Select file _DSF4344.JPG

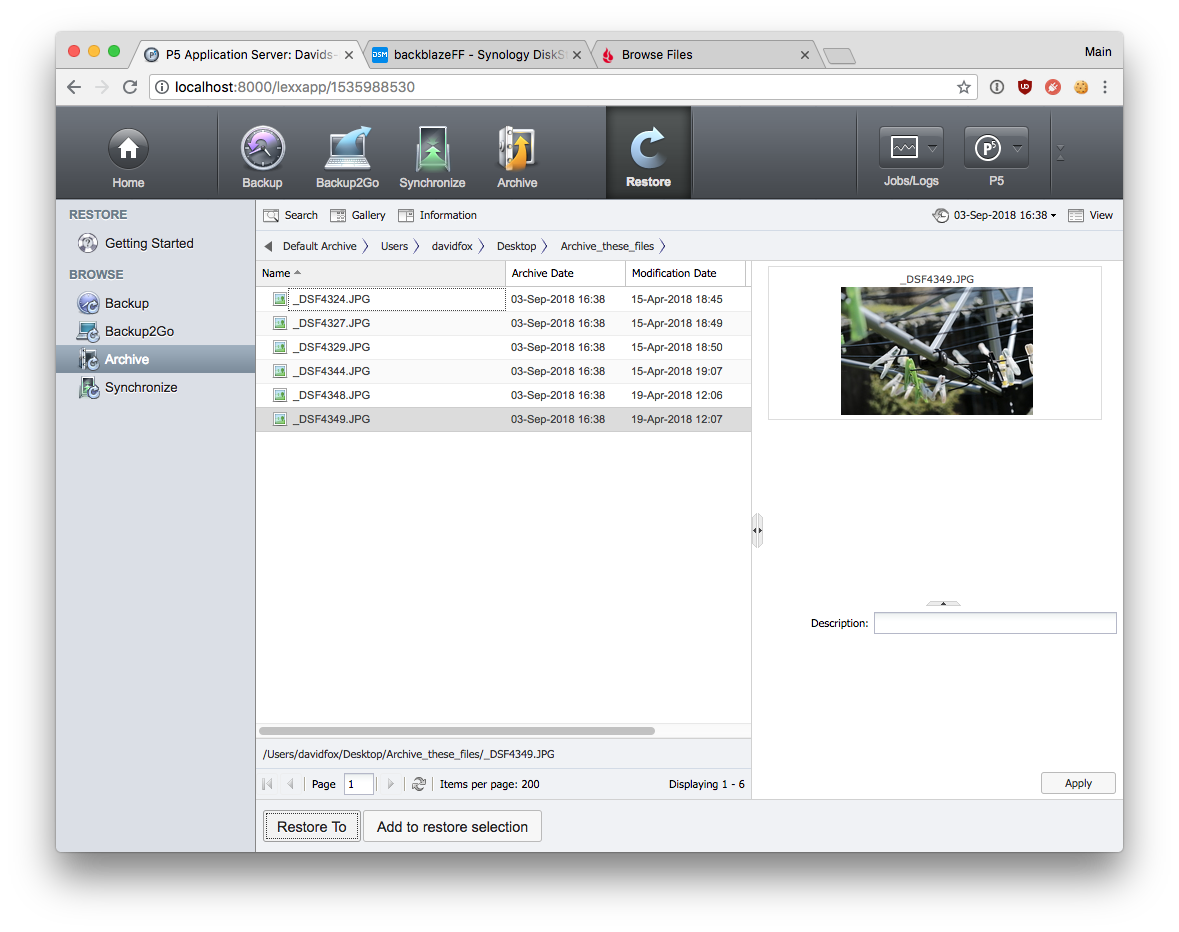(x=503, y=371)
